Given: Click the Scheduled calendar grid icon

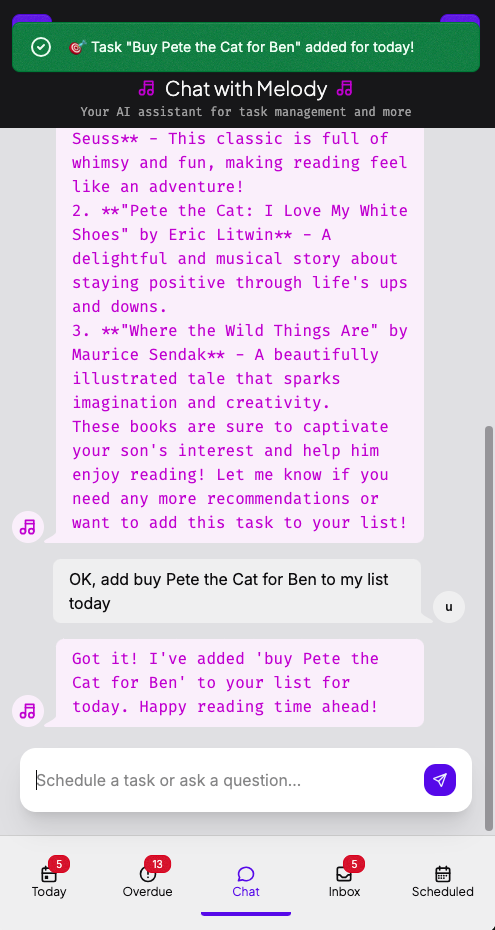Looking at the screenshot, I should 442,874.
